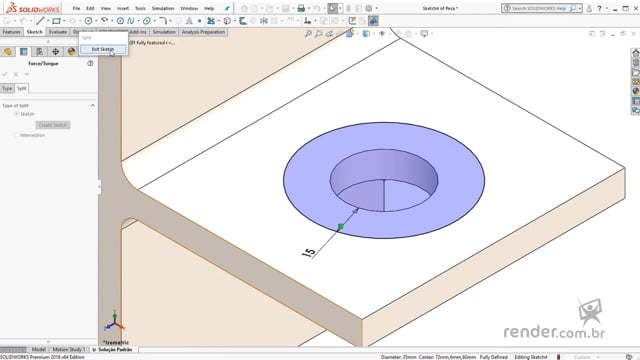Select the Circle sketch tool
The height and width of the screenshot is (360, 640).
(88, 21)
